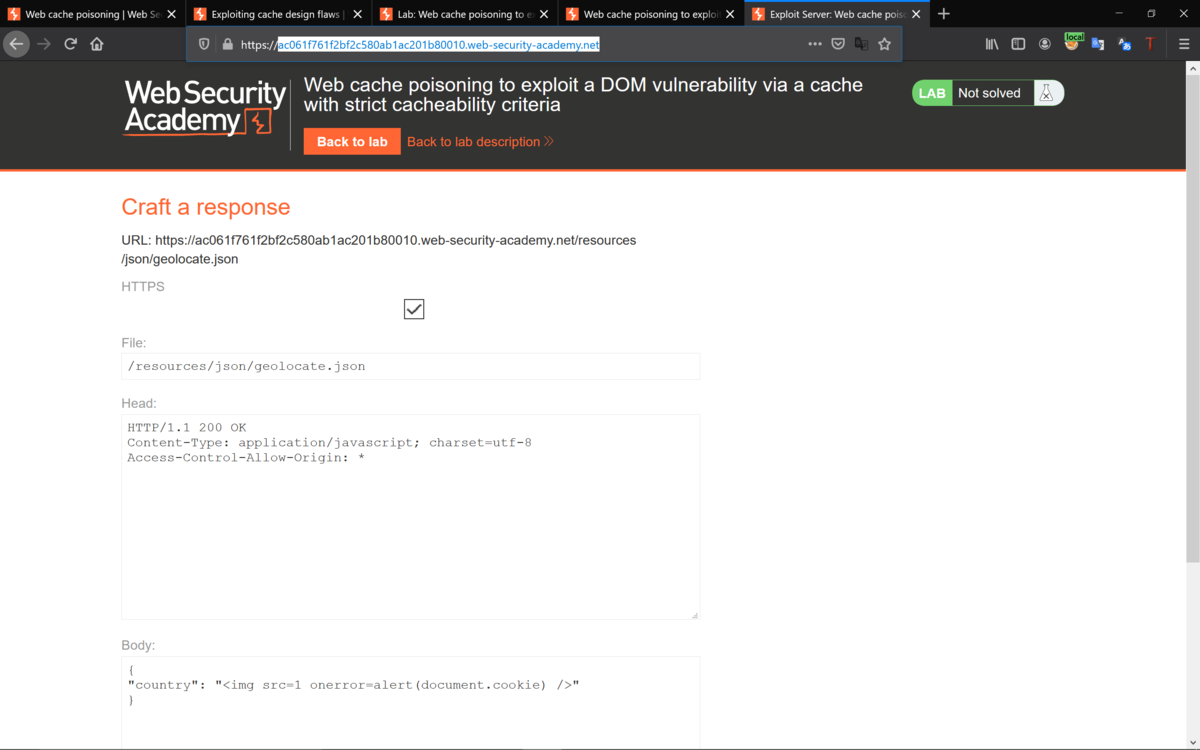The image size is (1200, 750).
Task: Open Firefox account icon
Action: [1045, 44]
